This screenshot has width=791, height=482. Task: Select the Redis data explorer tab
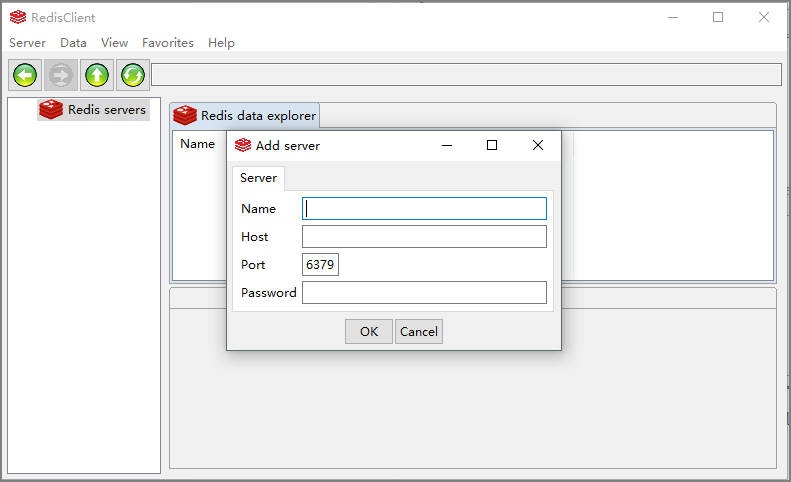click(x=245, y=116)
